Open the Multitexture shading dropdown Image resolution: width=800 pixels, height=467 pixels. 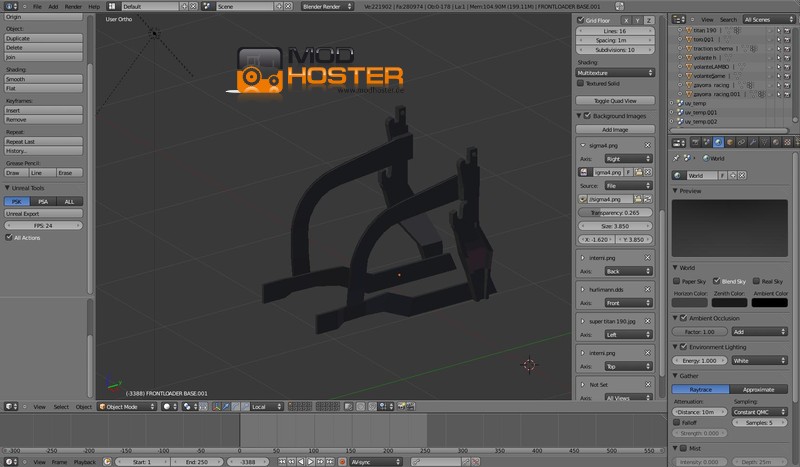[615, 73]
